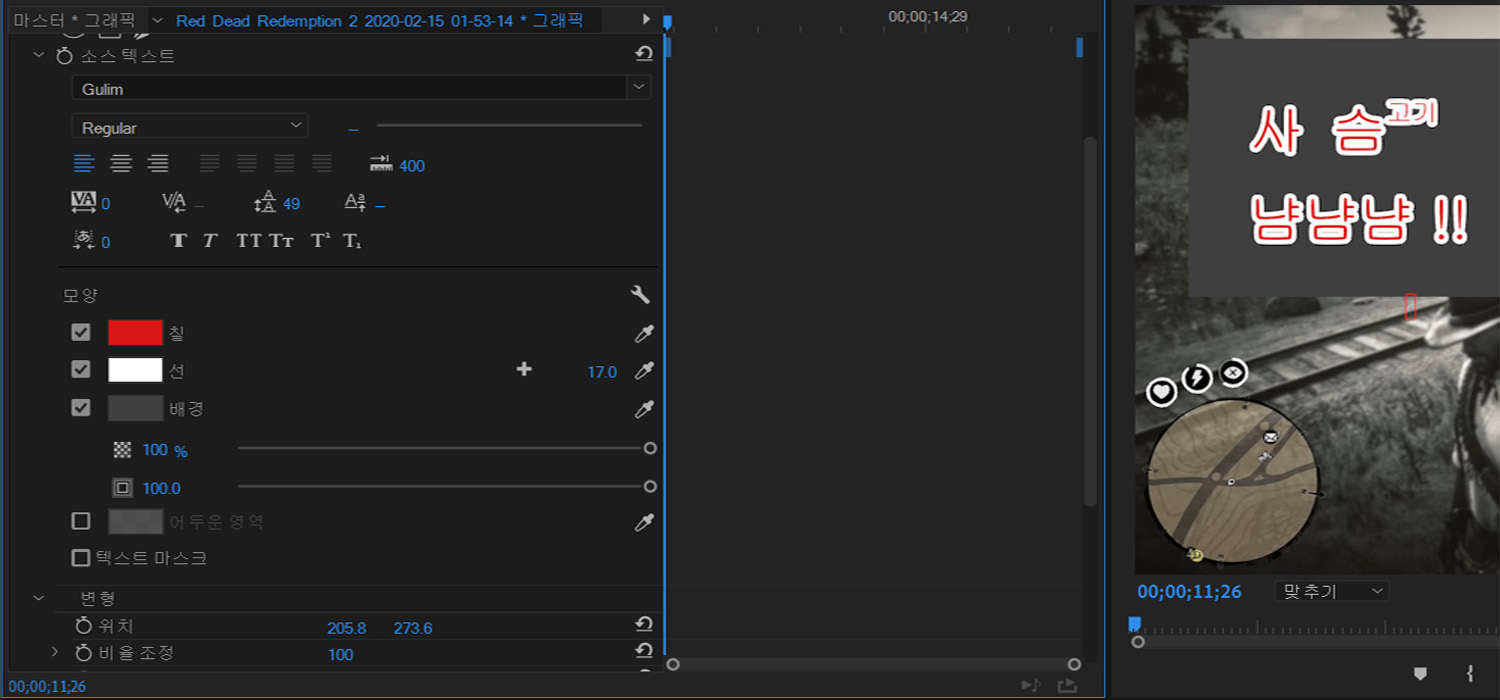
Task: Apply faux bold to the text
Action: tap(178, 241)
